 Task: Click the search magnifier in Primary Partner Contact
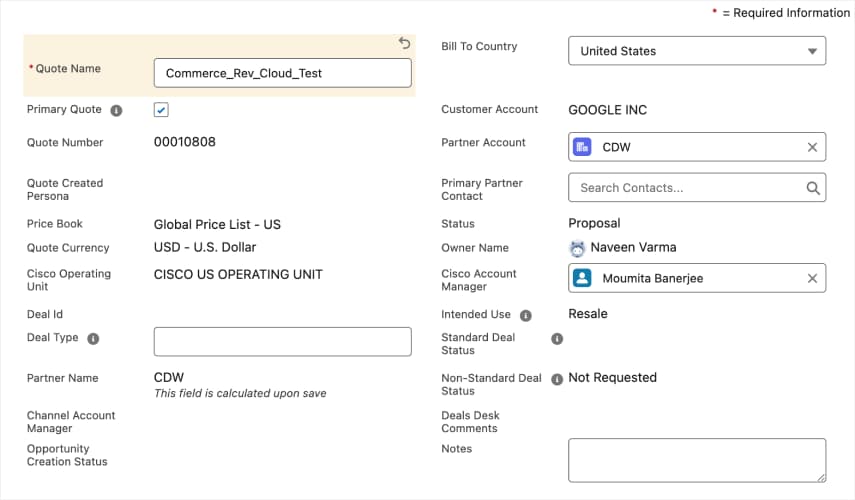812,188
